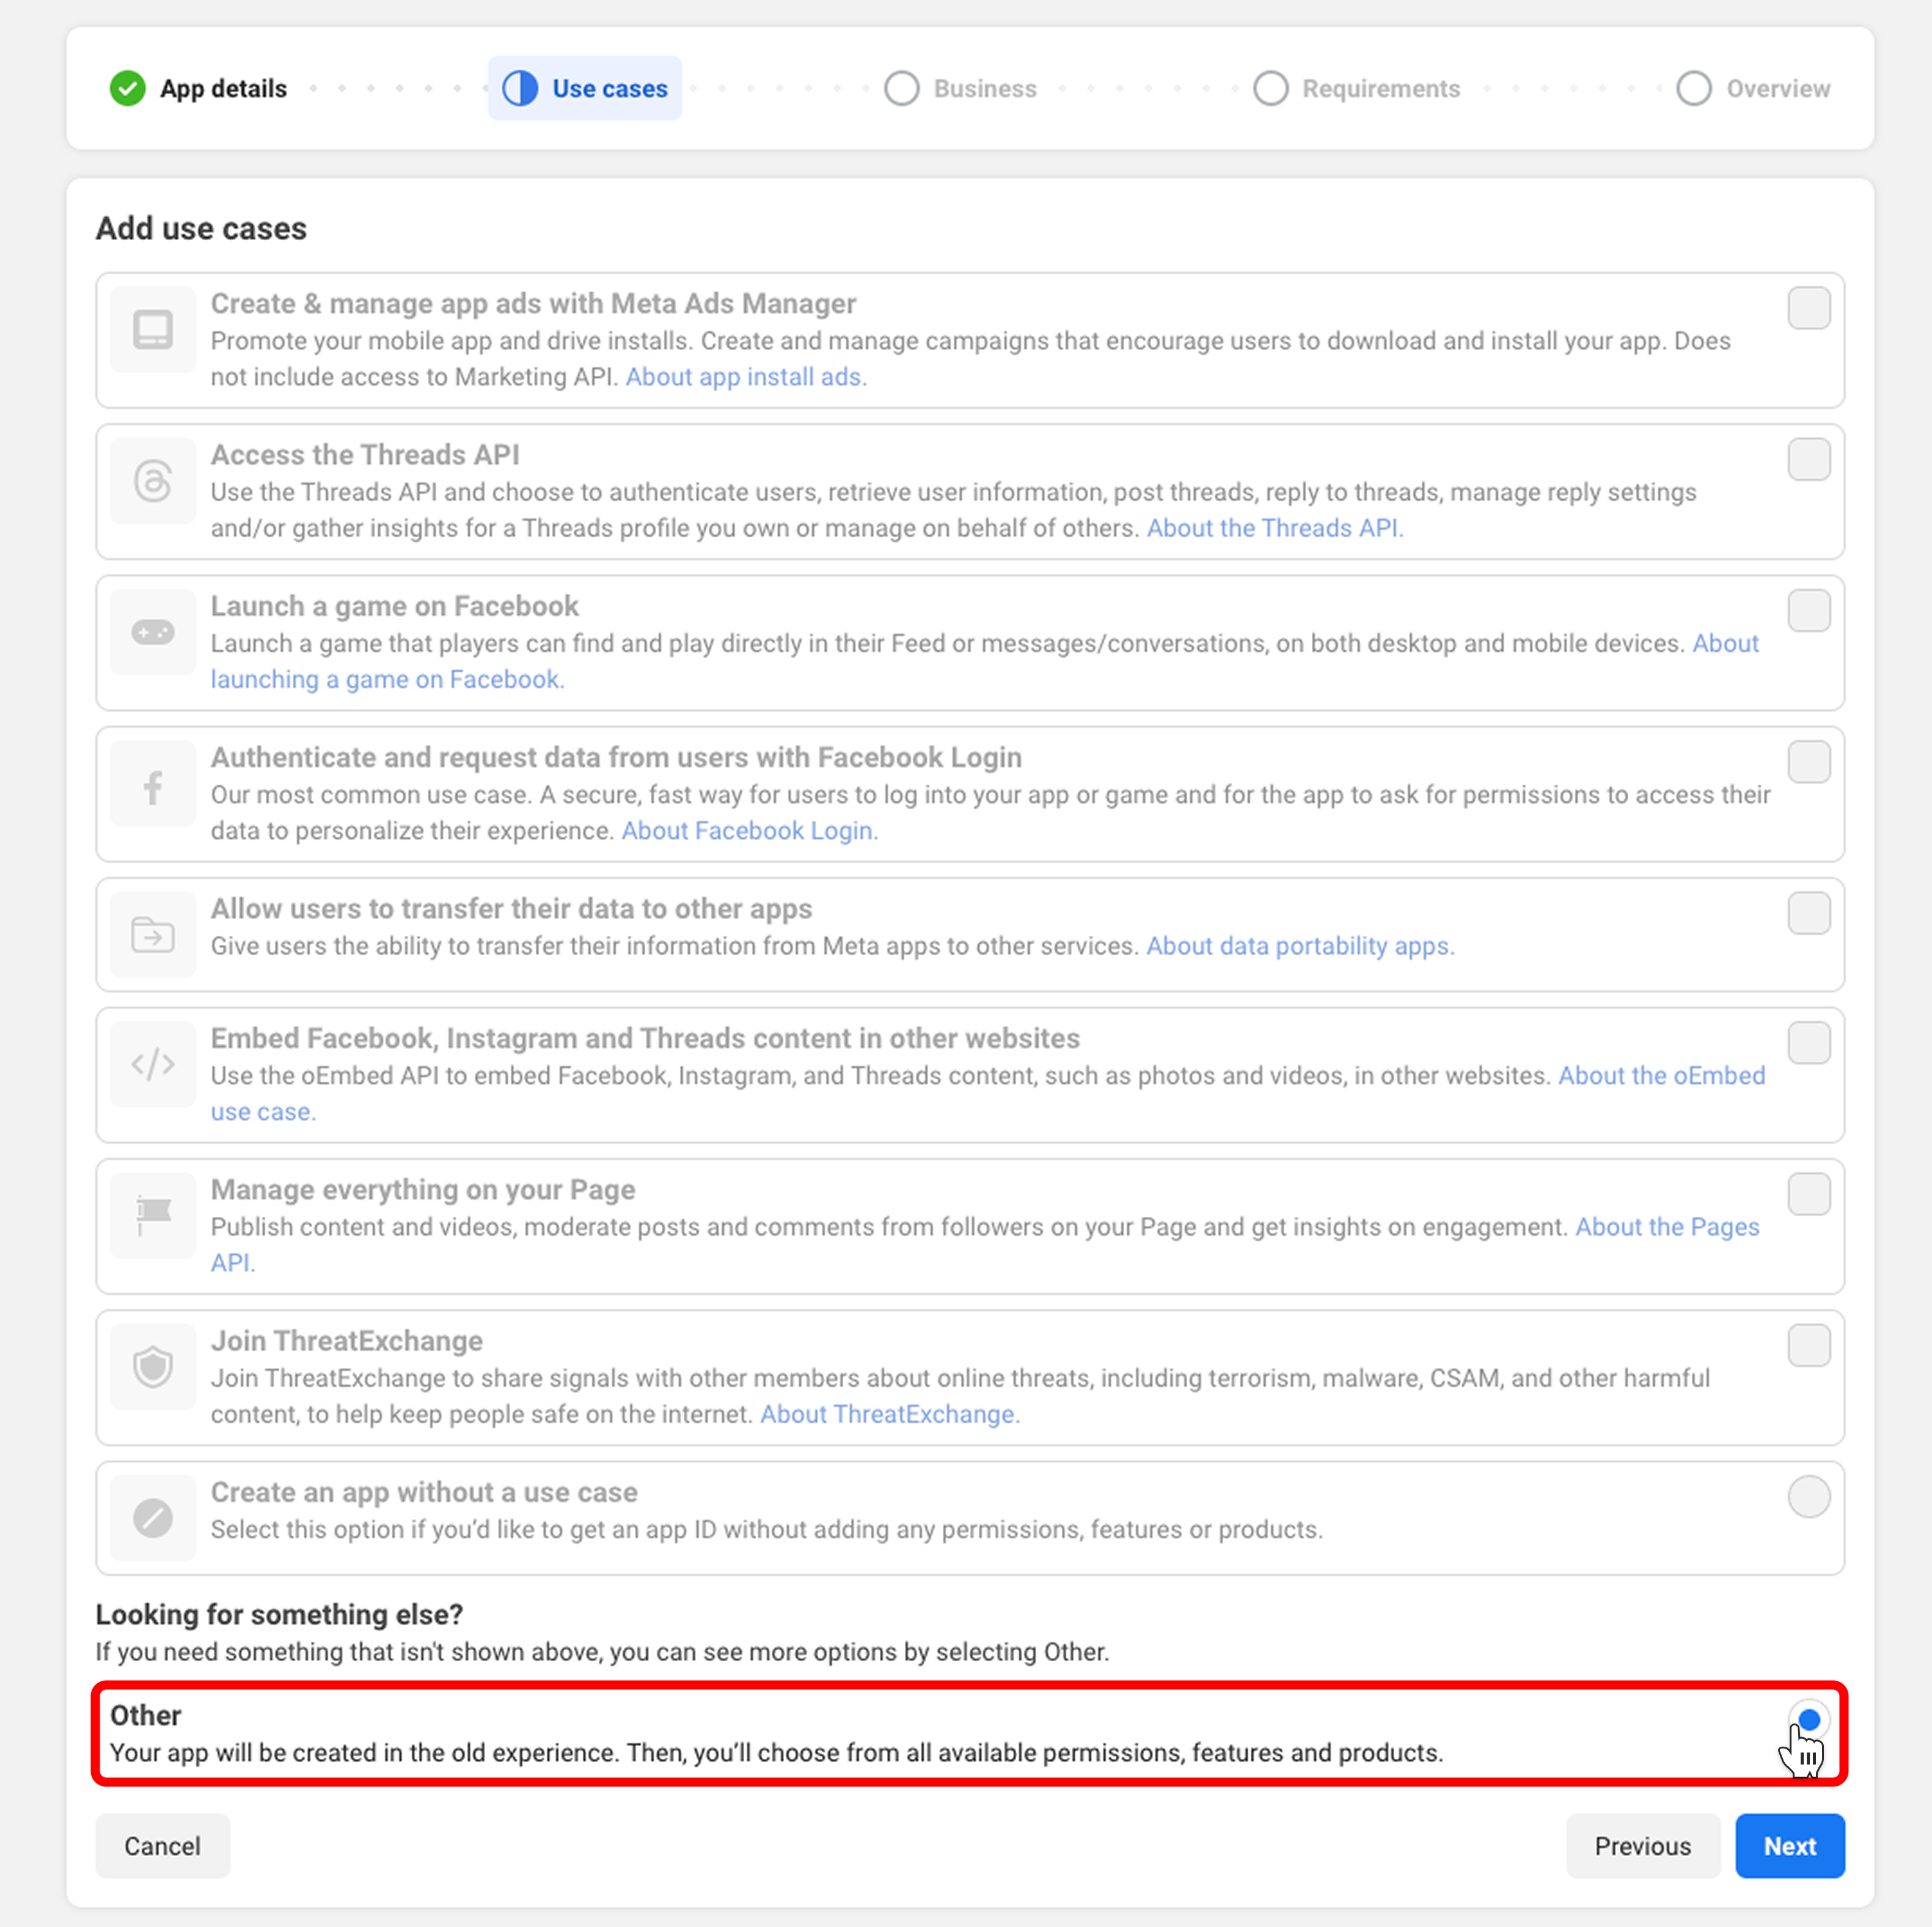Image resolution: width=1932 pixels, height=1927 pixels.
Task: Click 'Authenticate and request data' card title
Action: pos(616,758)
